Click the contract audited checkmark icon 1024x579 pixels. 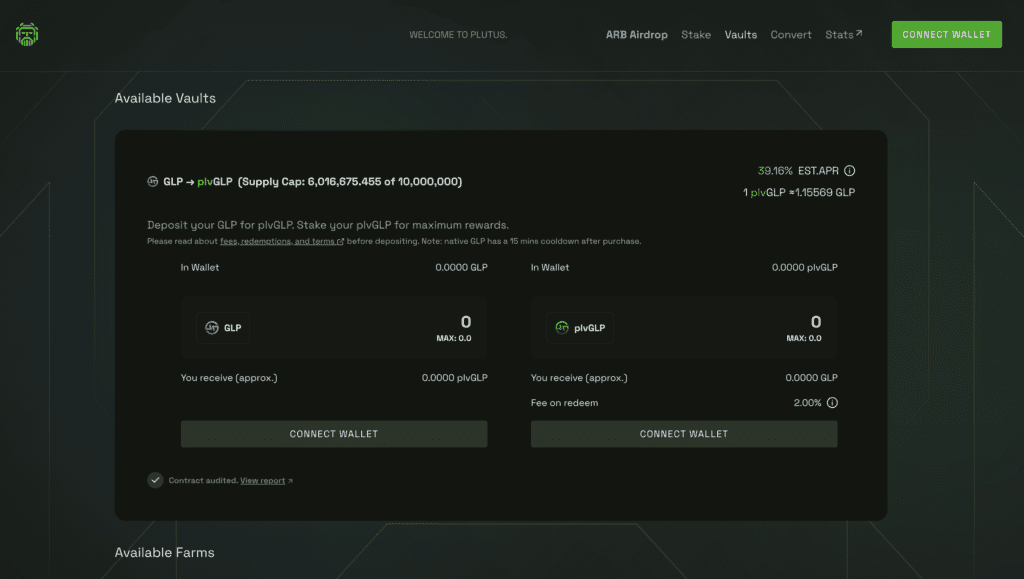(x=155, y=480)
